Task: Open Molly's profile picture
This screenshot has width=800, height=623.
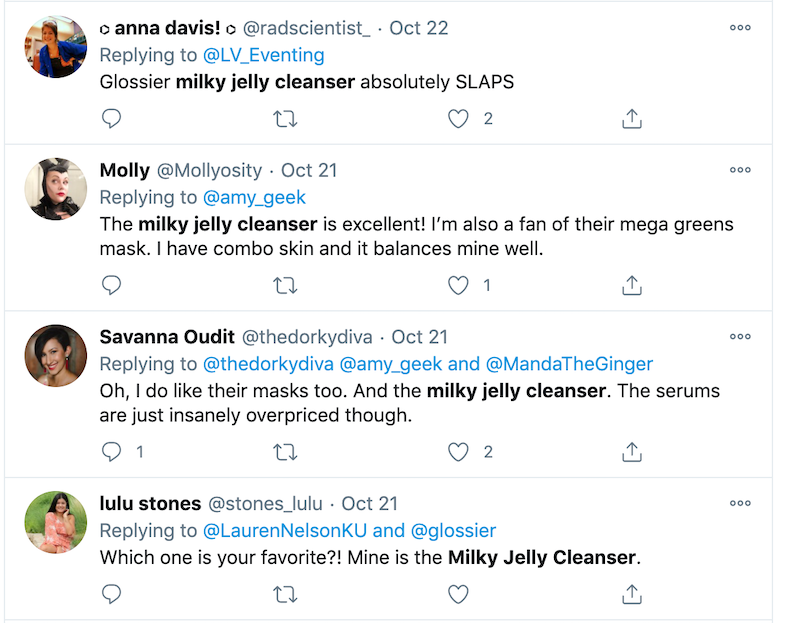Action: pos(56,189)
